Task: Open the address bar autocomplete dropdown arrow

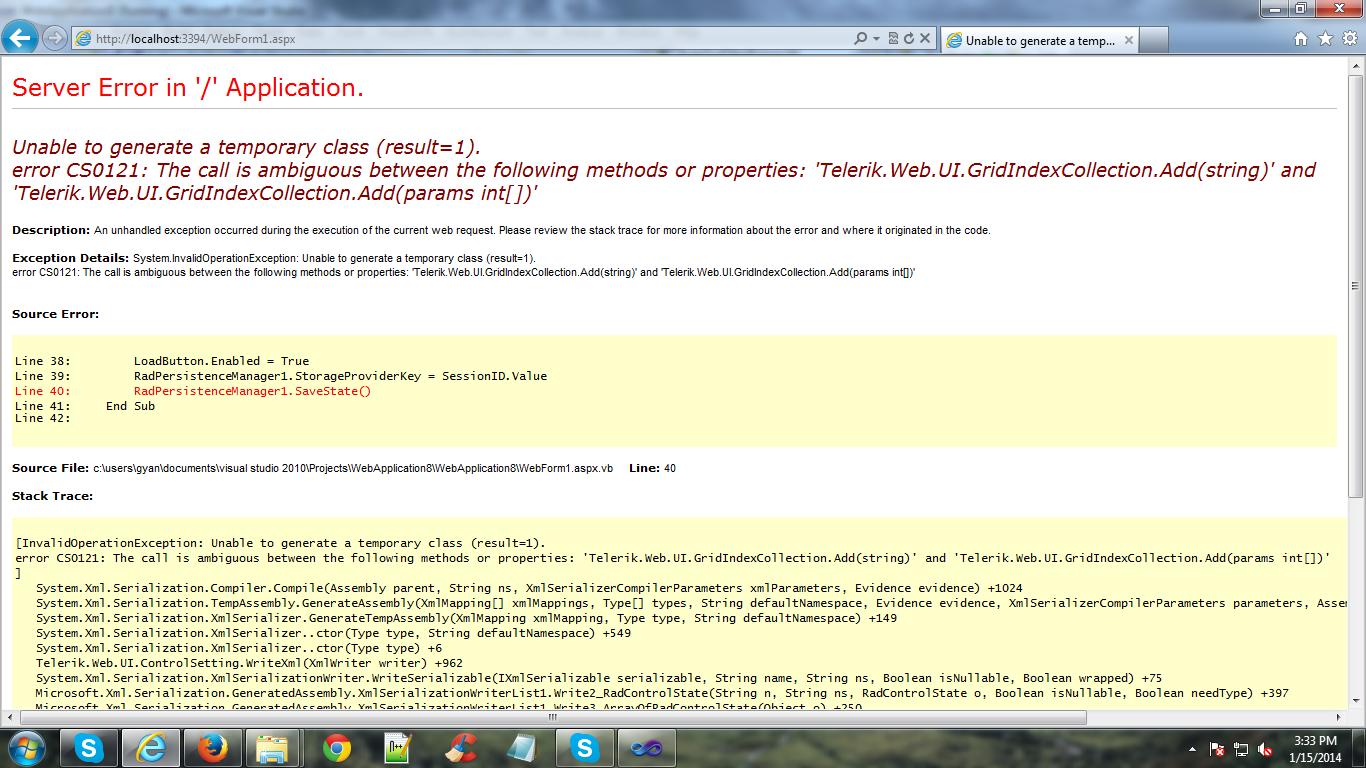Action: pyautogui.click(x=876, y=39)
